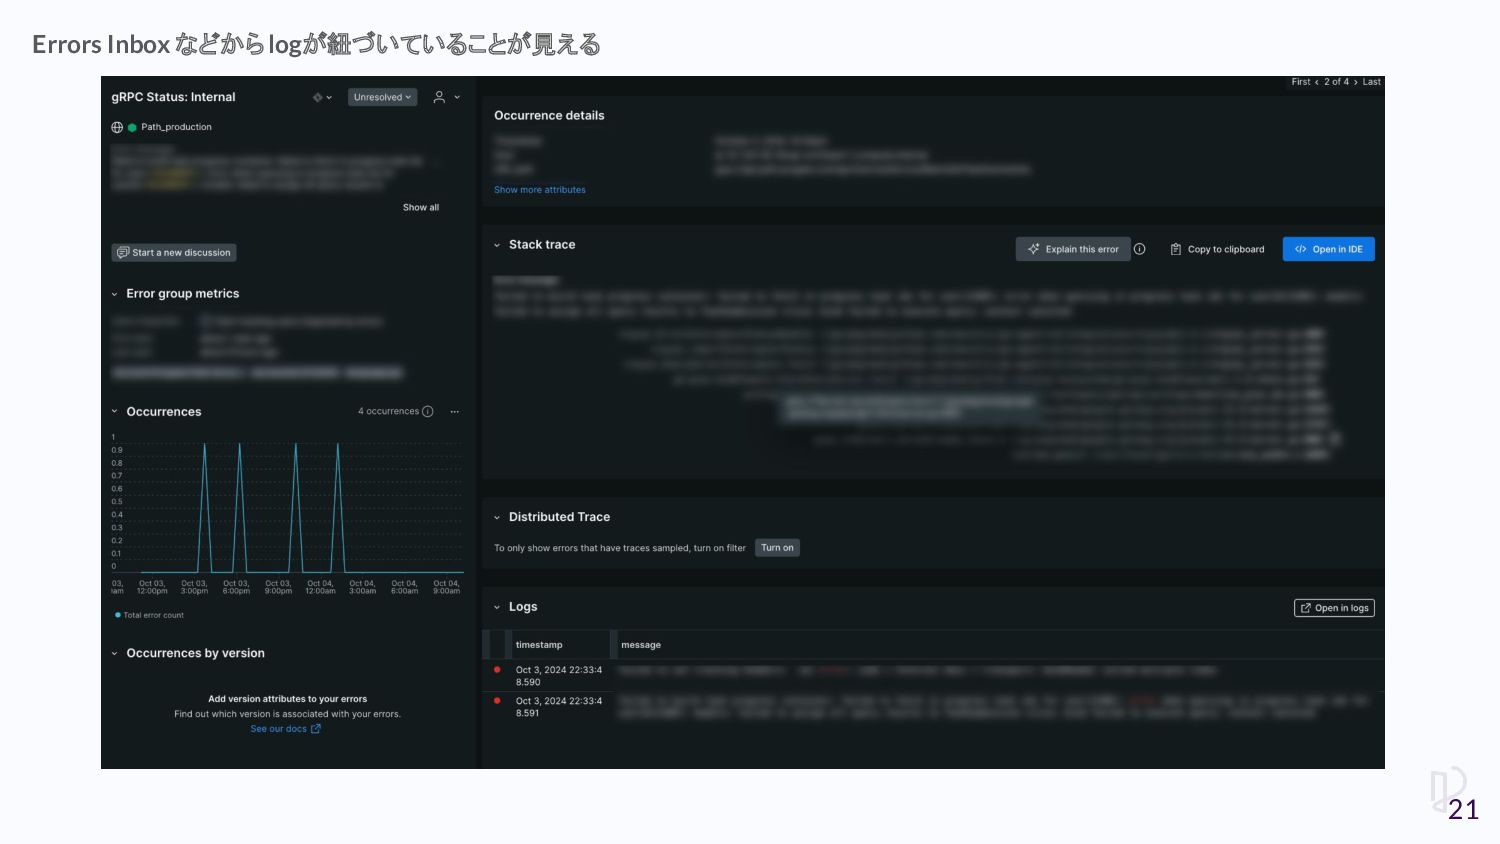Screen dimensions: 1500x844
Task: Click the blue Open in IDE button
Action: click(x=1329, y=249)
